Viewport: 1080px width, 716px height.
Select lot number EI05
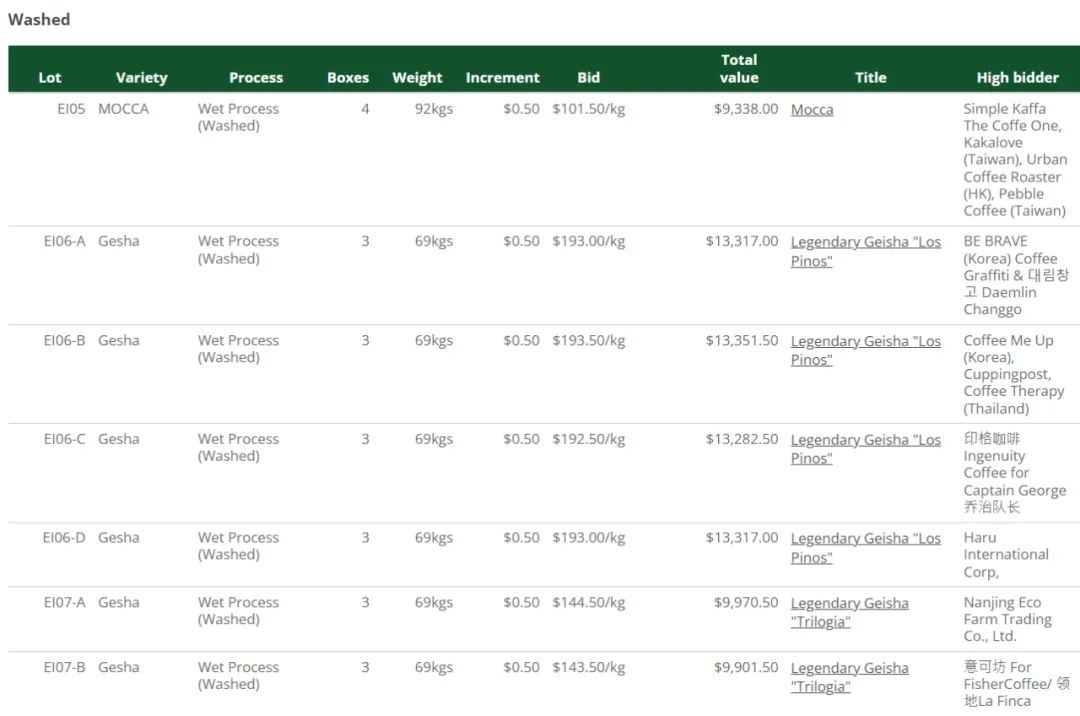tap(71, 109)
